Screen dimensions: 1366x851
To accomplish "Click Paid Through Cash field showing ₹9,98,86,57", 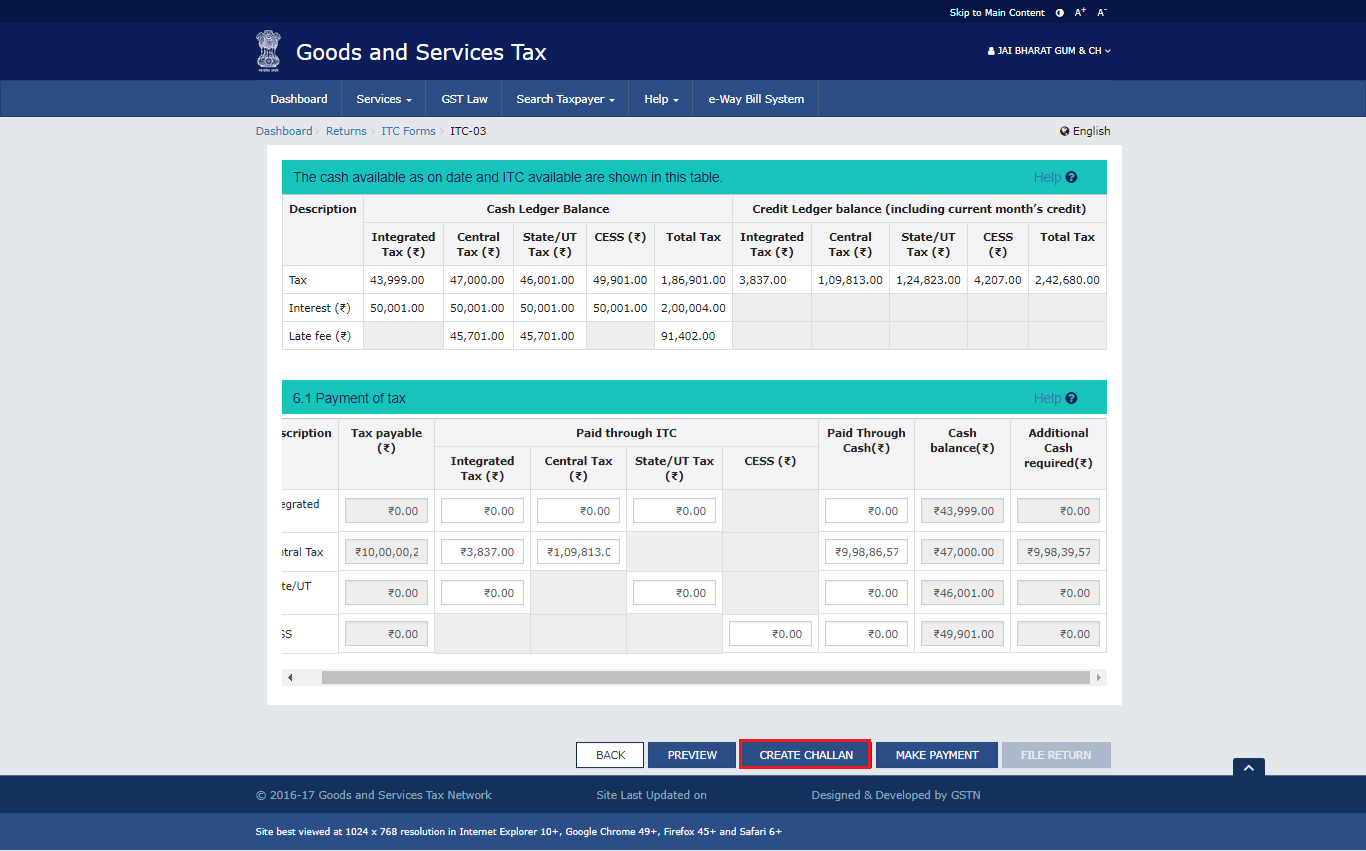I will 866,552.
